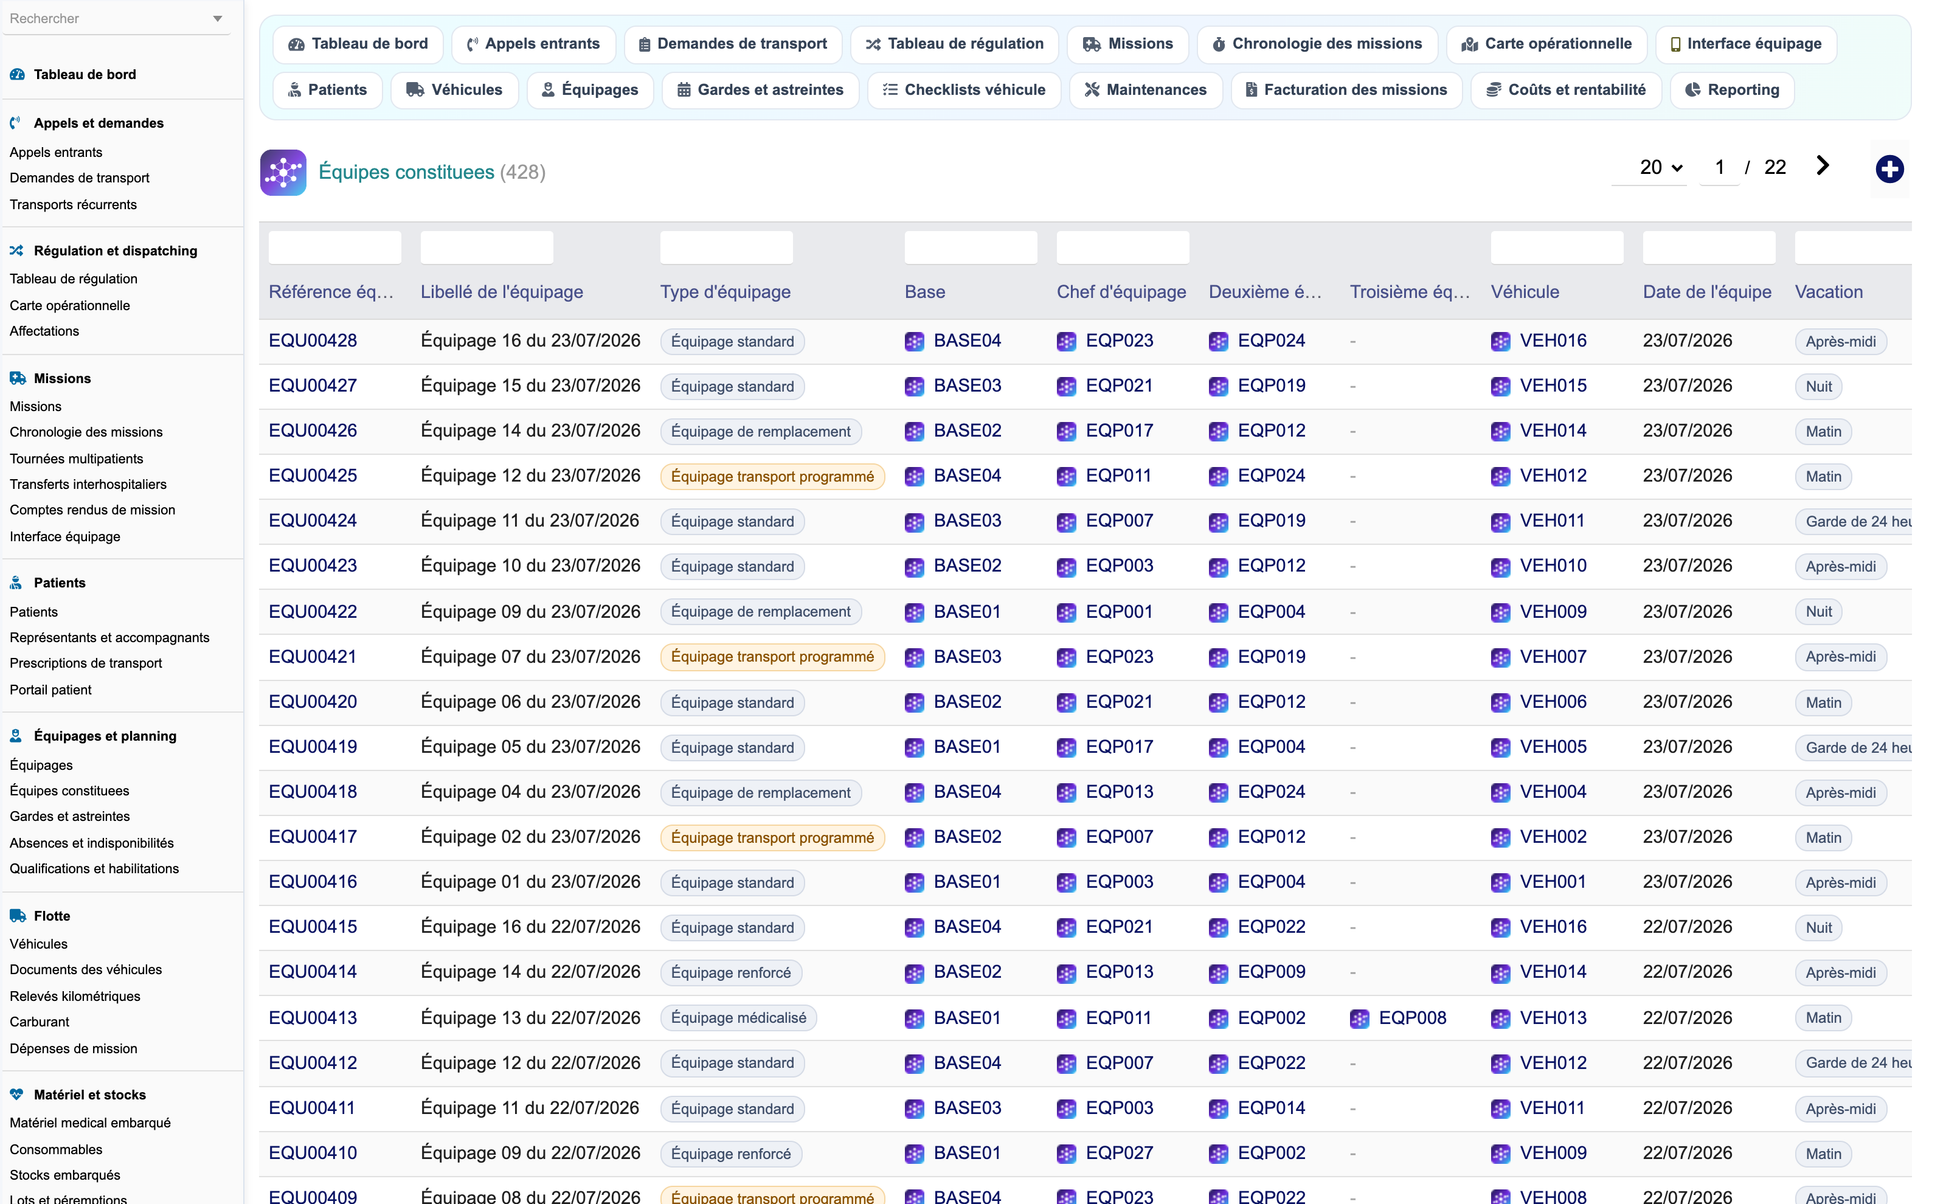This screenshot has height=1204, width=1946.
Task: Click VEH014 icon in row EQU00426
Action: 1500,432
